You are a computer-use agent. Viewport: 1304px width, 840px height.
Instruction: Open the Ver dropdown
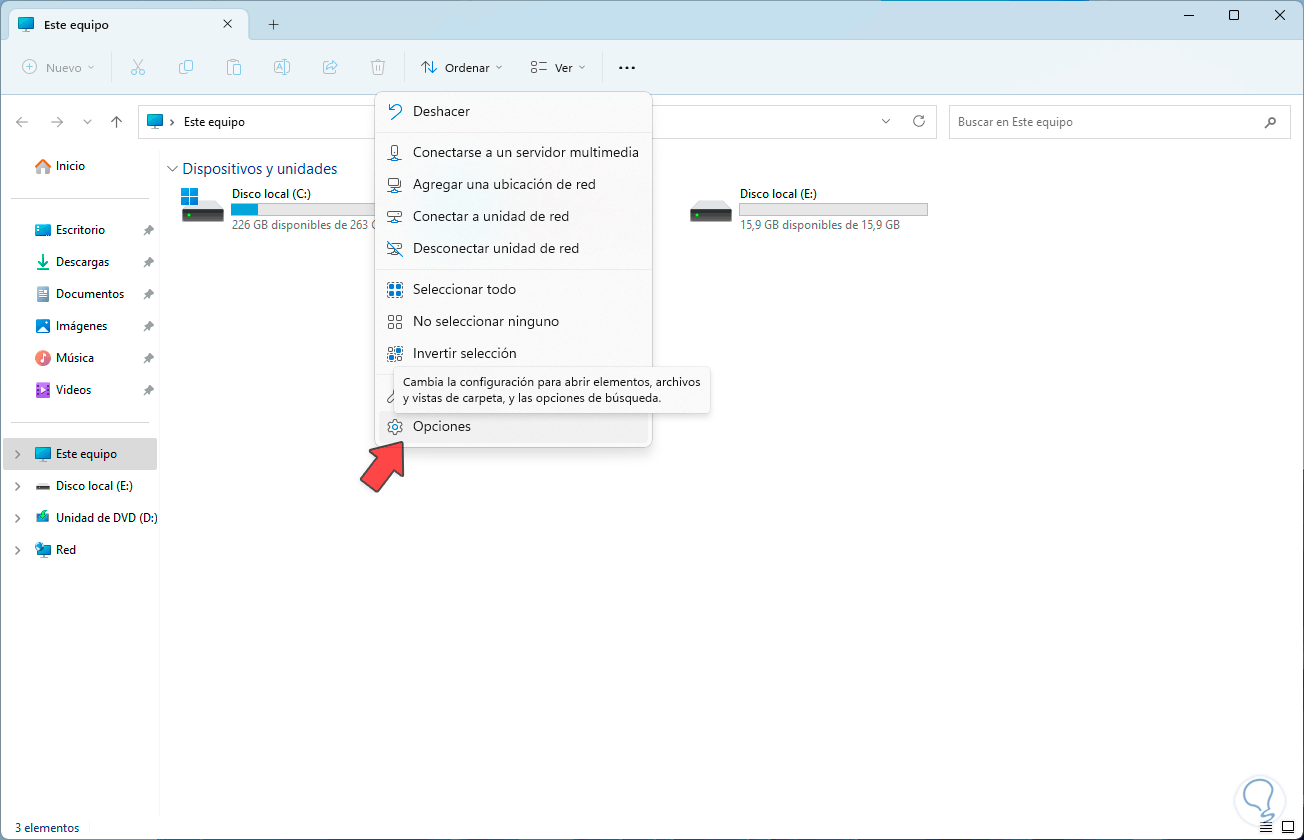(557, 67)
